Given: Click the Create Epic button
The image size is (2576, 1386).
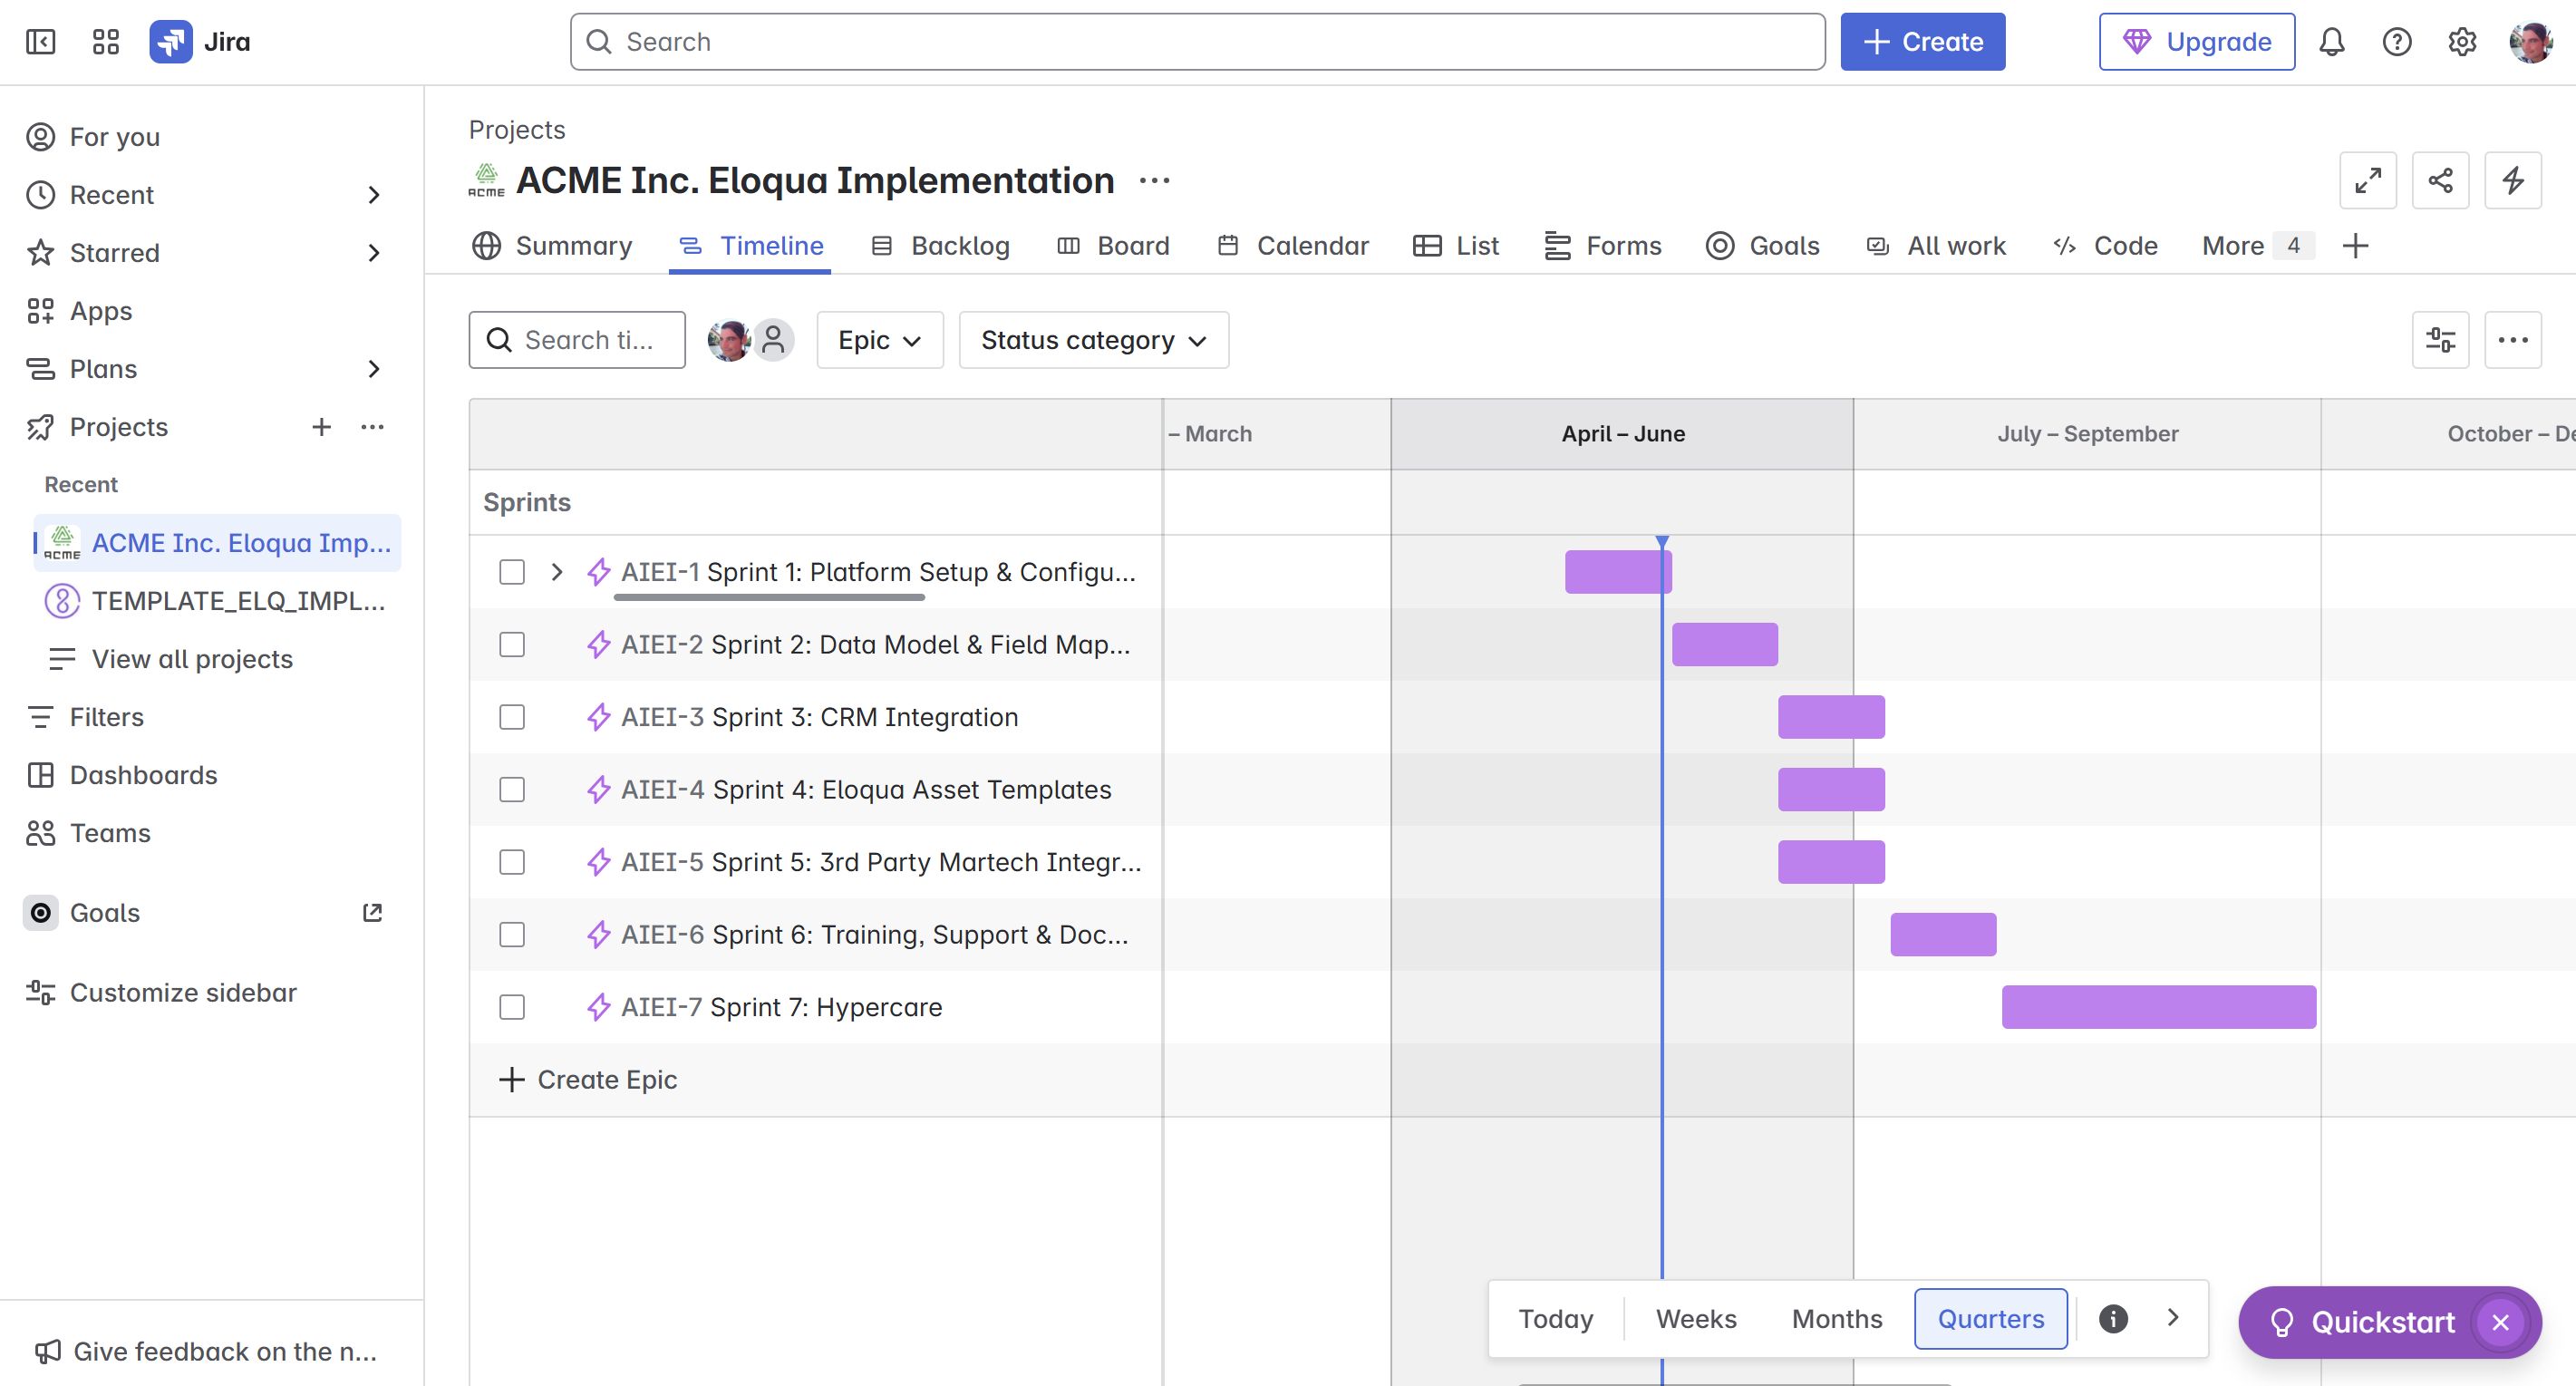Looking at the screenshot, I should [588, 1079].
